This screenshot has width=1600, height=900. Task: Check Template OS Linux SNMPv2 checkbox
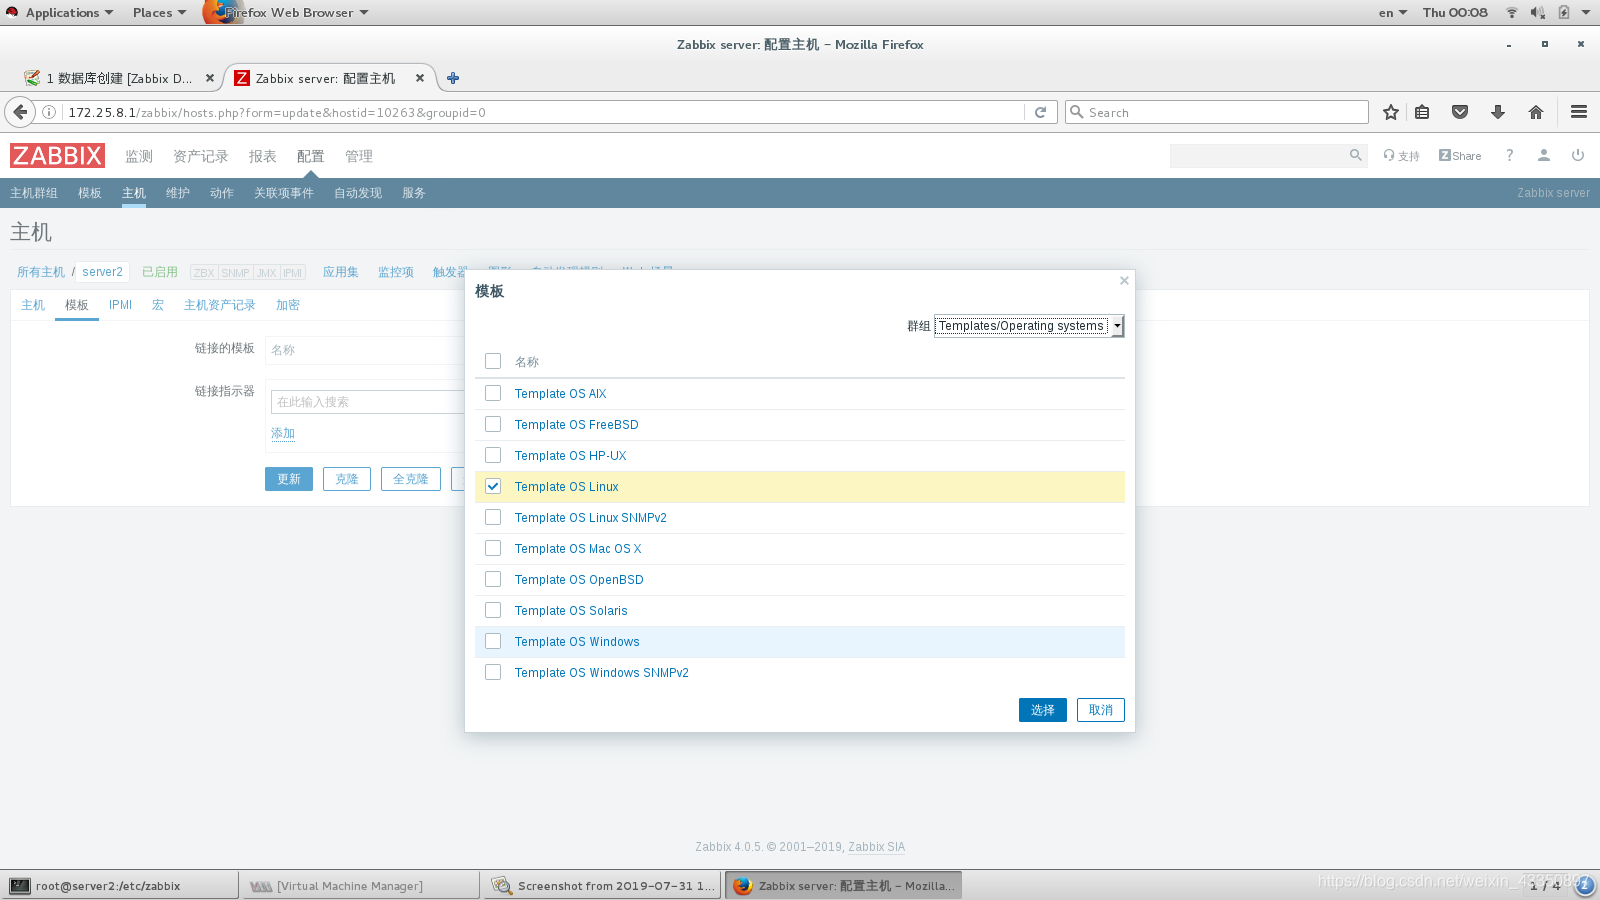[x=493, y=517]
